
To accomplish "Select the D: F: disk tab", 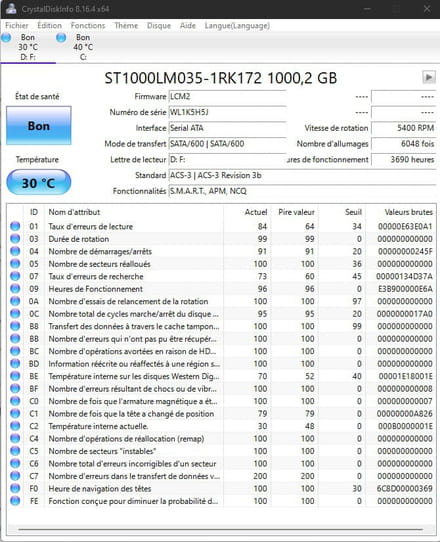I will (28, 47).
